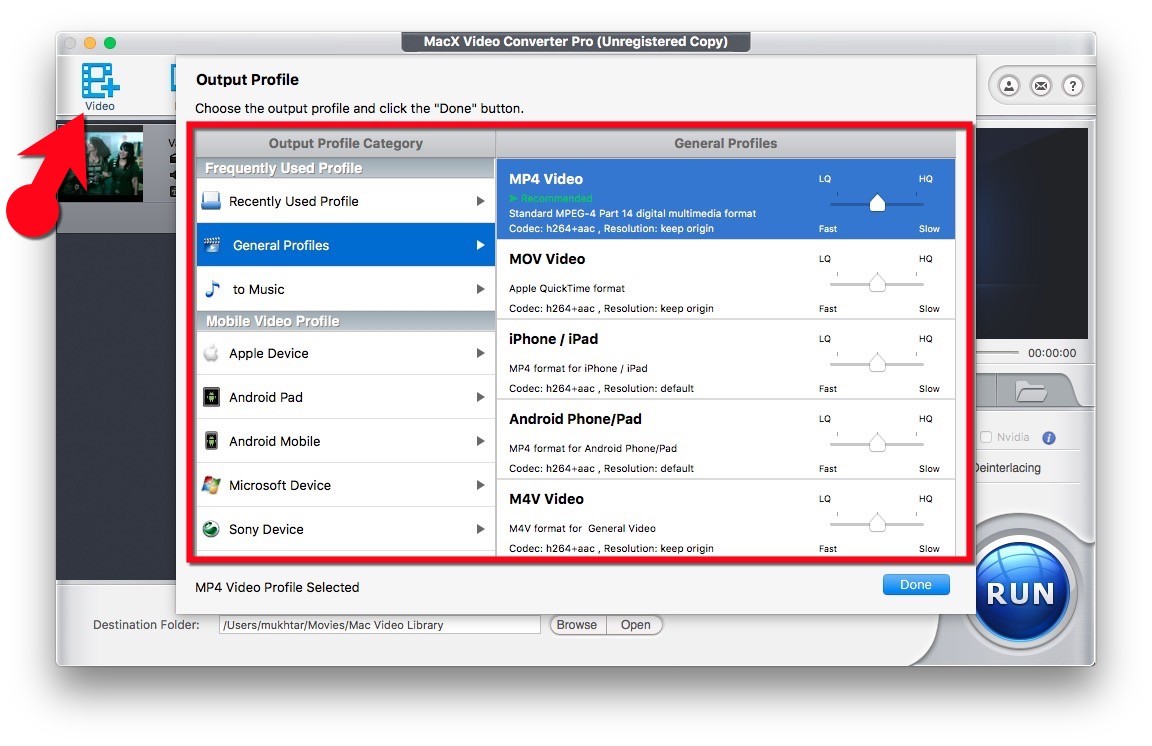Select the Recently Used Profile category

[x=346, y=201]
